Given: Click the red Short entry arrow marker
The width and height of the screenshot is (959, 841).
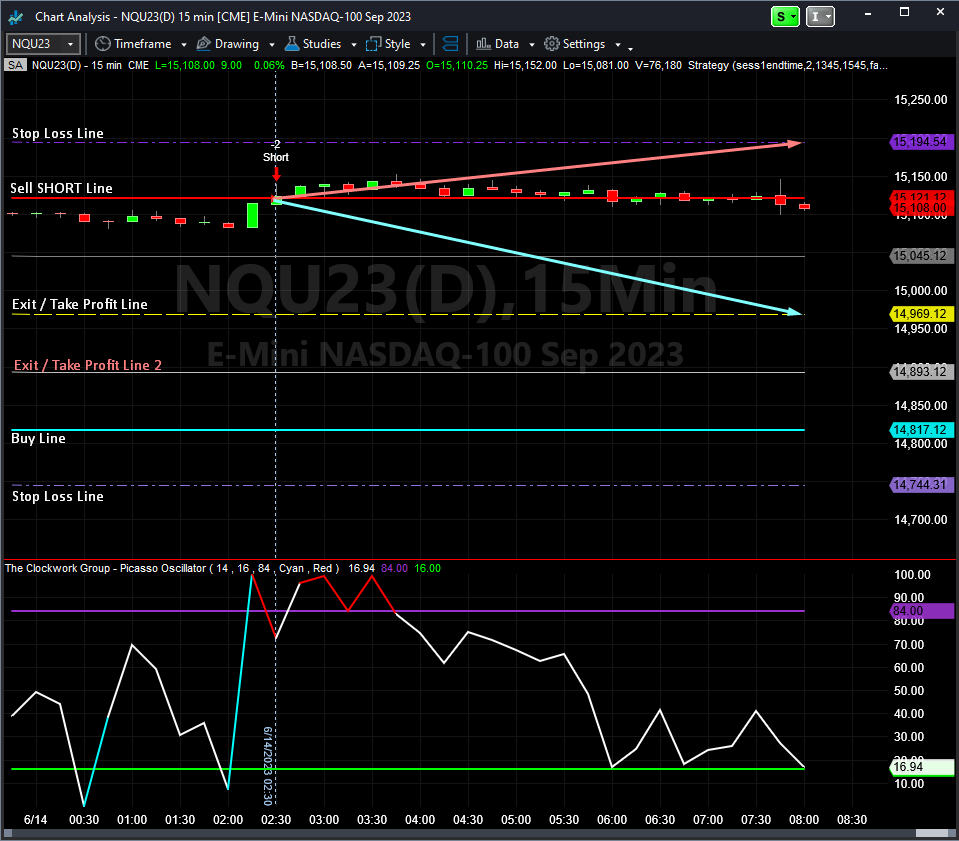Looking at the screenshot, I should pos(276,175).
